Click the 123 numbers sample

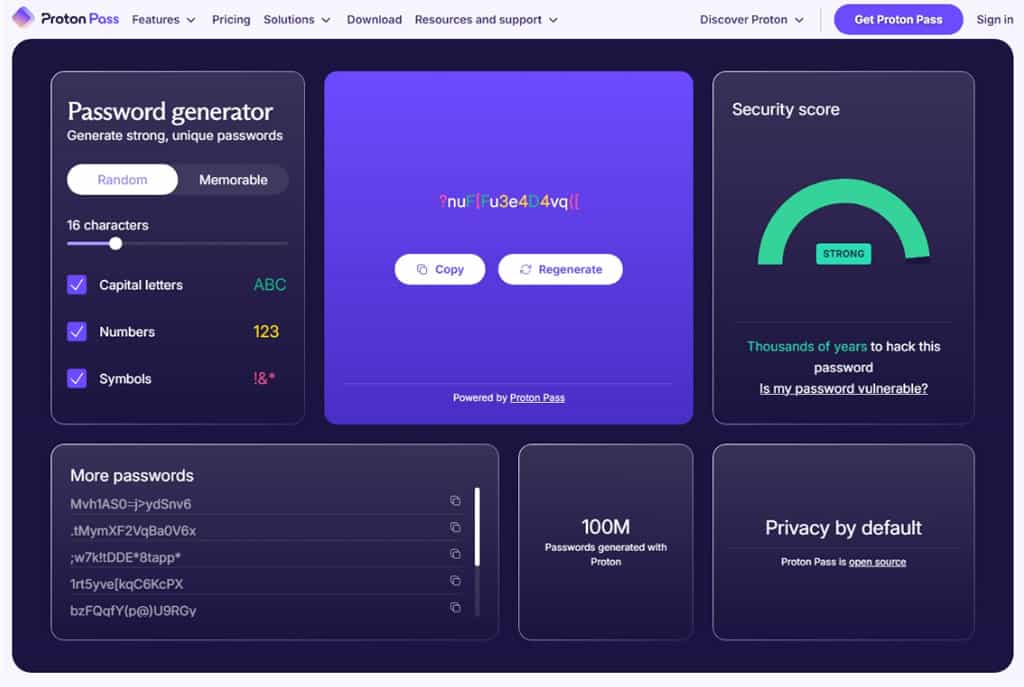(x=266, y=332)
